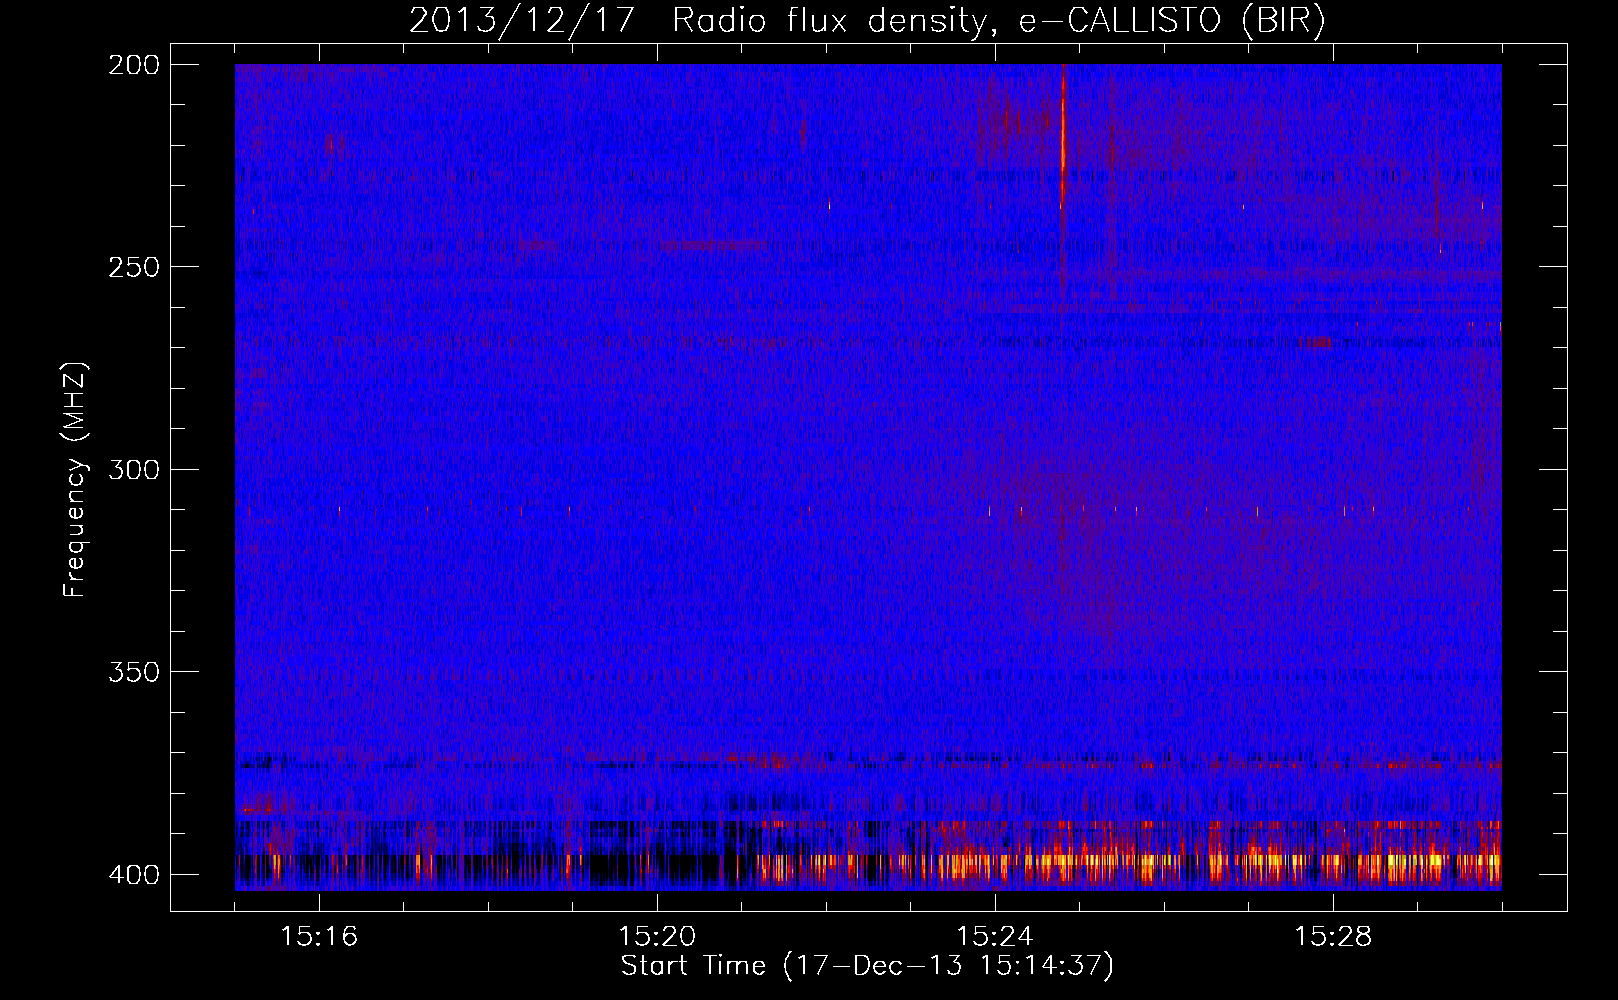Click the 400 frequency tick label
The height and width of the screenshot is (1000, 1618).
click(x=133, y=875)
